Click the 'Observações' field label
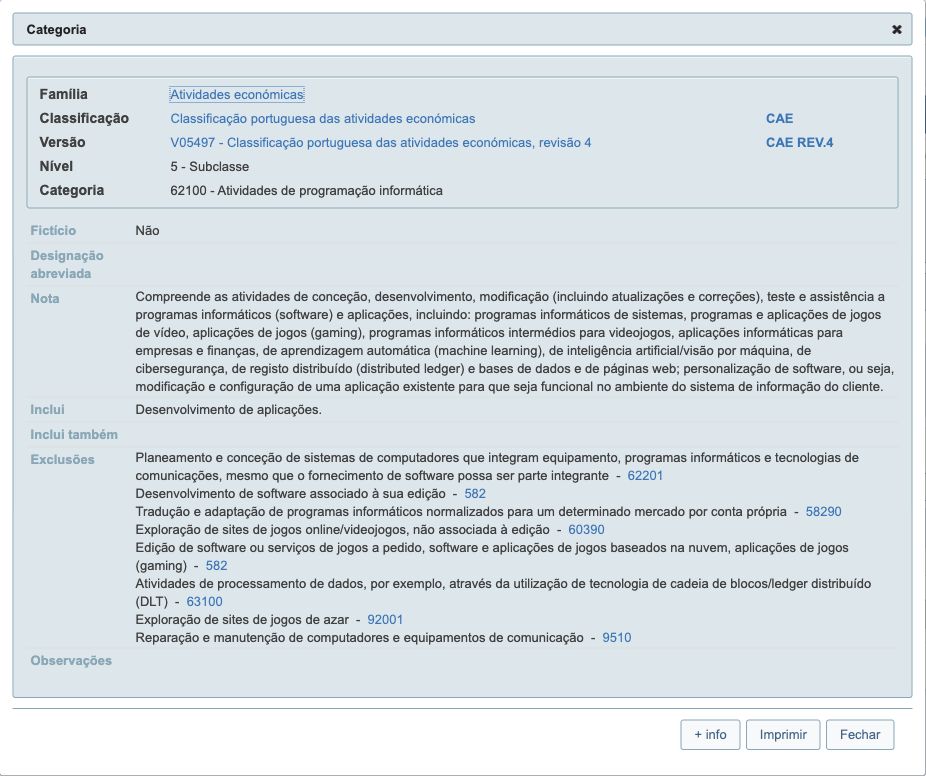This screenshot has height=776, width=926. click(x=71, y=661)
